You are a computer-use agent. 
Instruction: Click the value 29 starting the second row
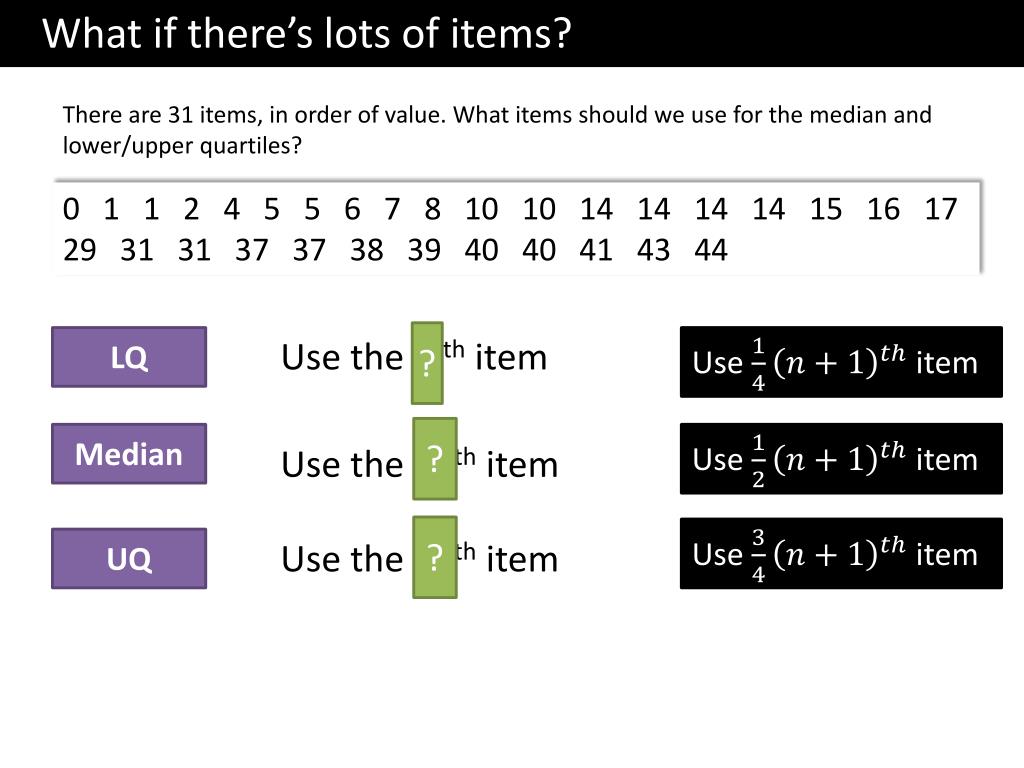tap(79, 250)
